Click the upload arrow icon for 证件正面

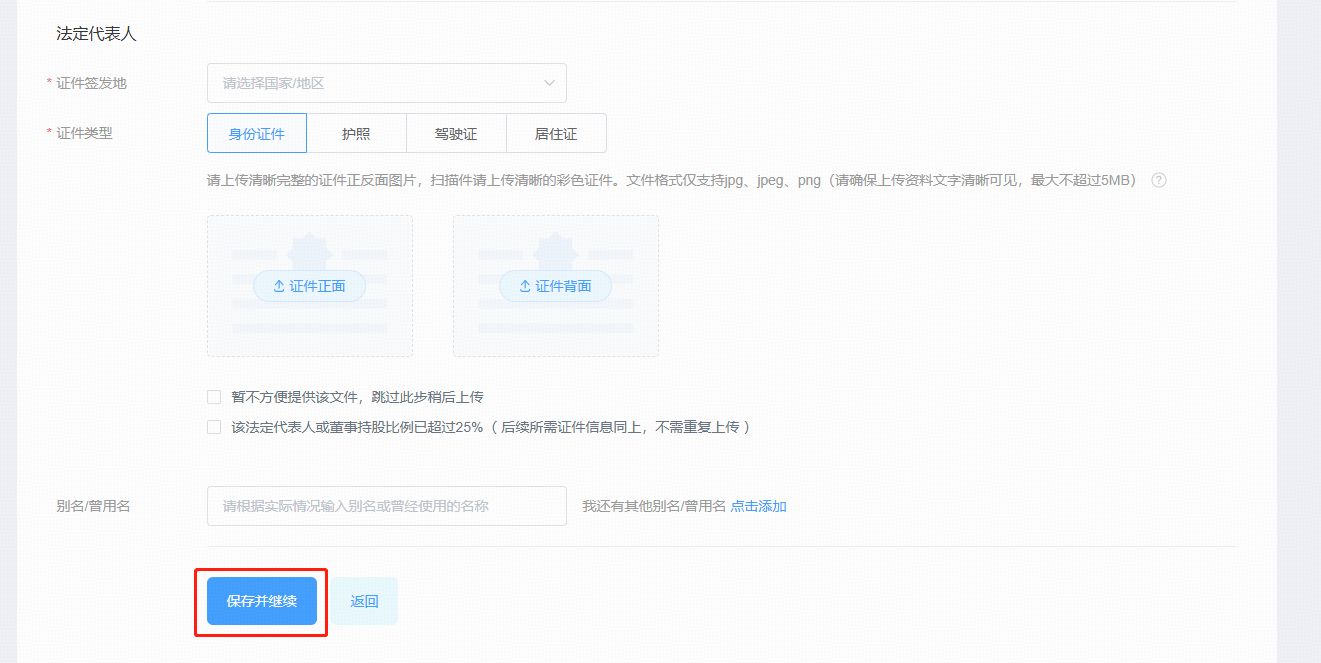pyautogui.click(x=279, y=286)
